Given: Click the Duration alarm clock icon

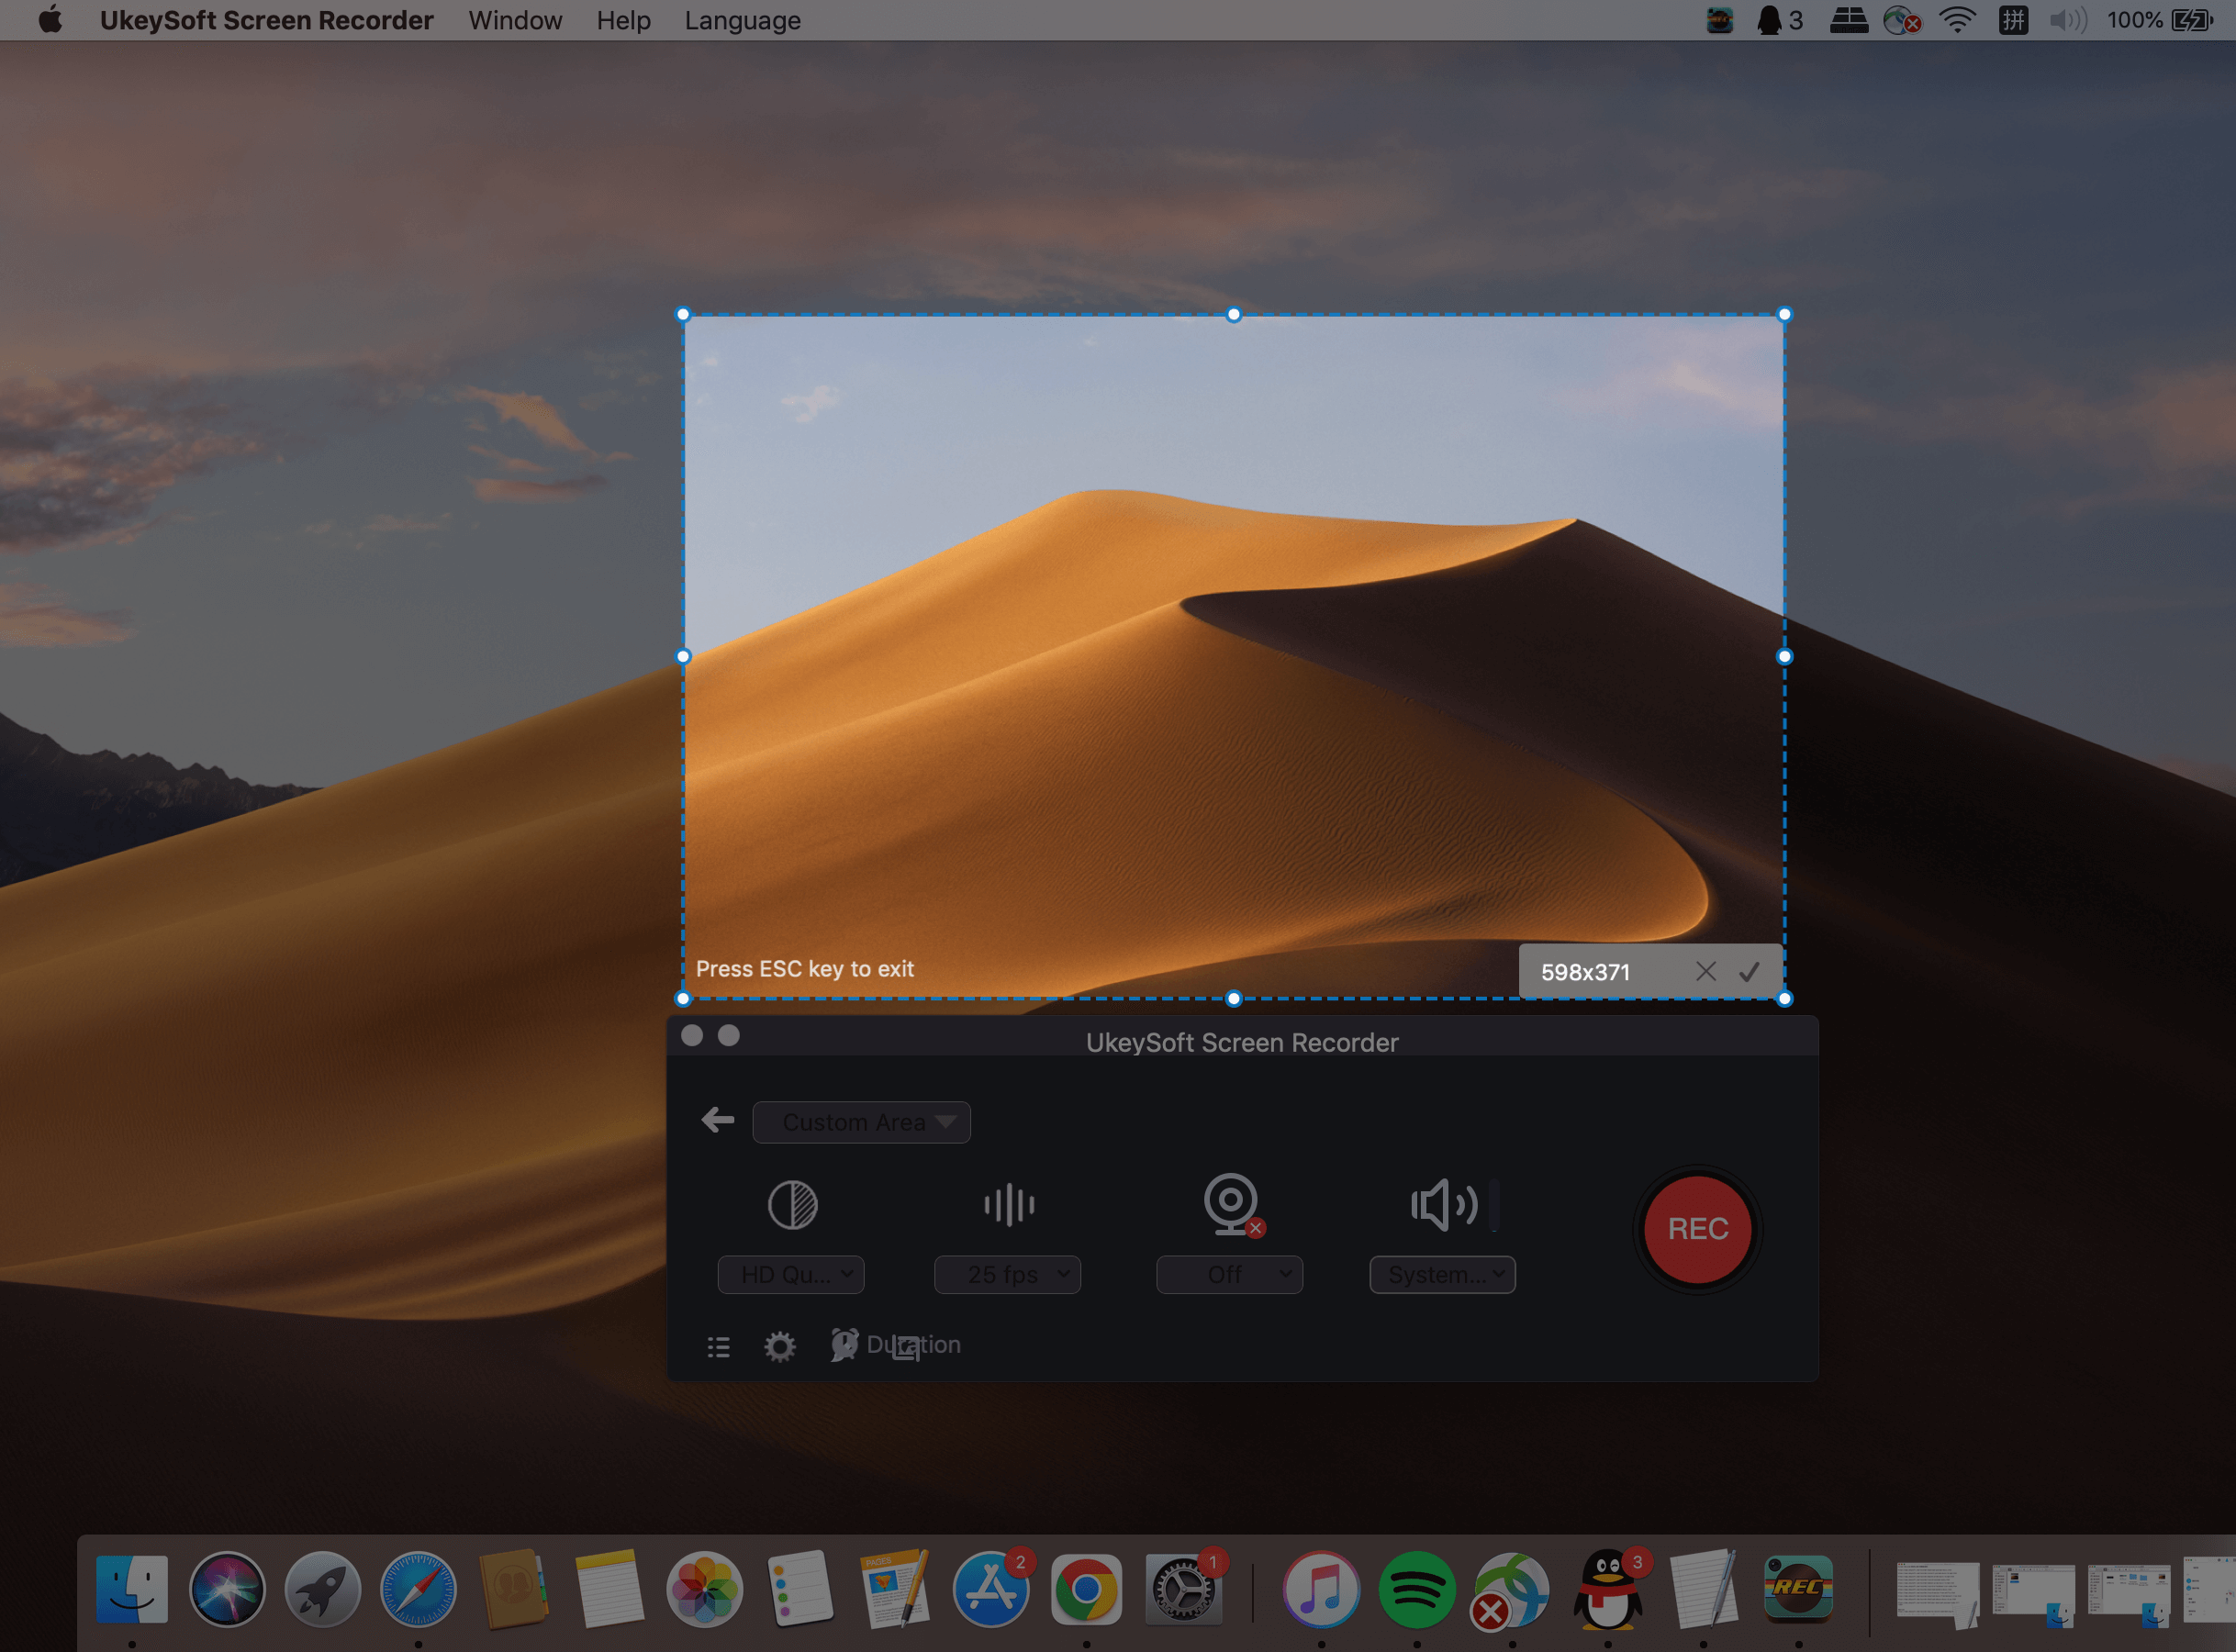Looking at the screenshot, I should pos(844,1344).
